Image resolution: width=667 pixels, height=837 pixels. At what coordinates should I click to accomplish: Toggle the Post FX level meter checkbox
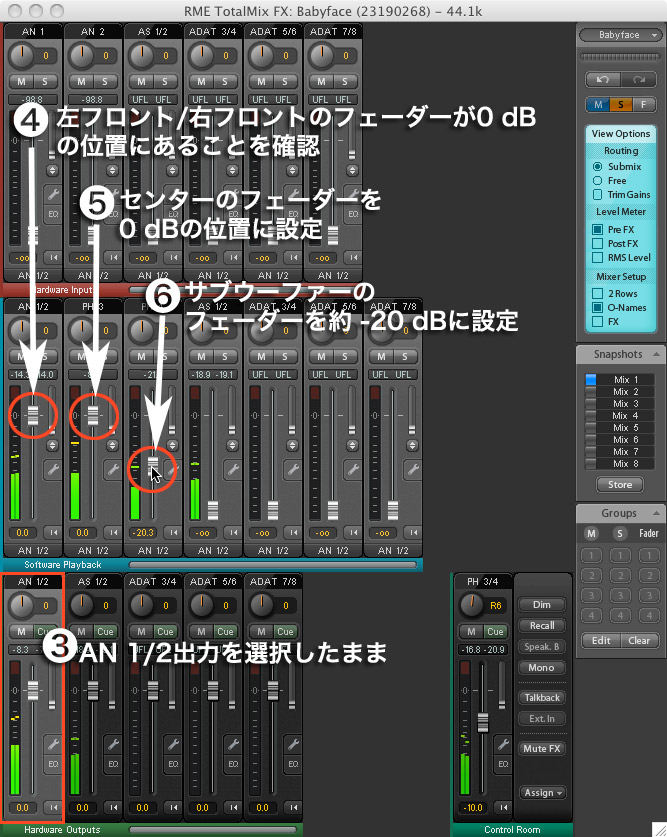tap(597, 244)
